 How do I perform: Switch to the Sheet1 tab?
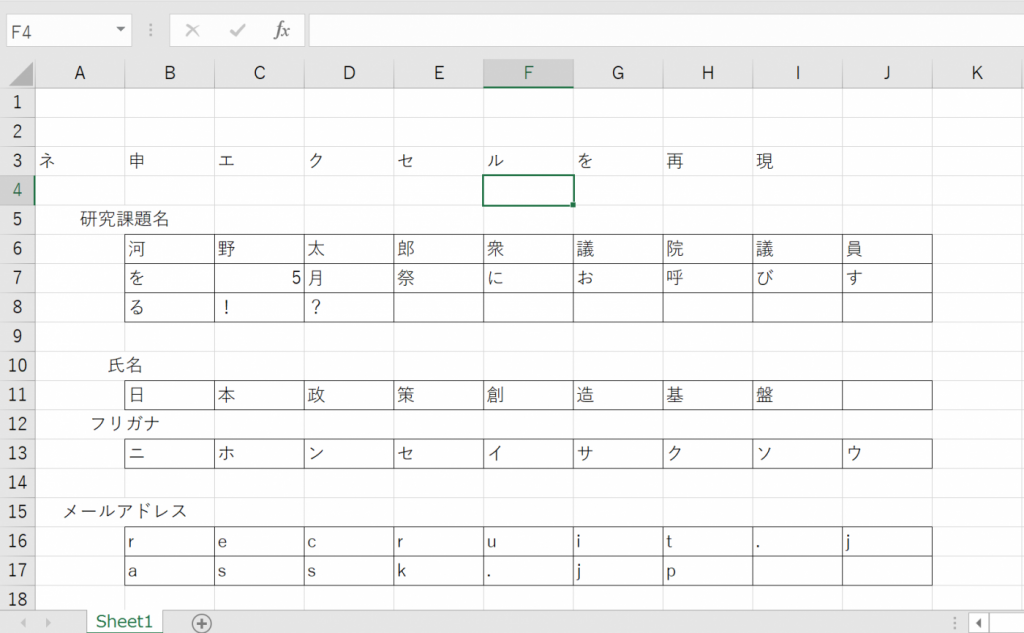point(124,622)
